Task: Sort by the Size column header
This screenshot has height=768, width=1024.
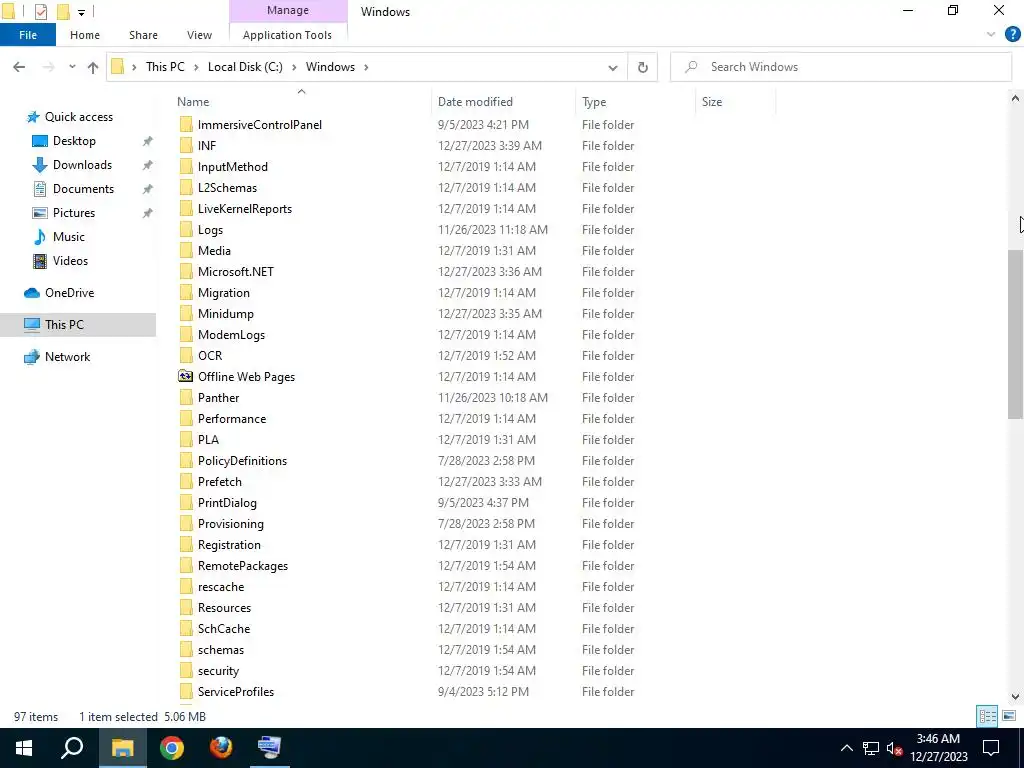Action: pyautogui.click(x=712, y=102)
